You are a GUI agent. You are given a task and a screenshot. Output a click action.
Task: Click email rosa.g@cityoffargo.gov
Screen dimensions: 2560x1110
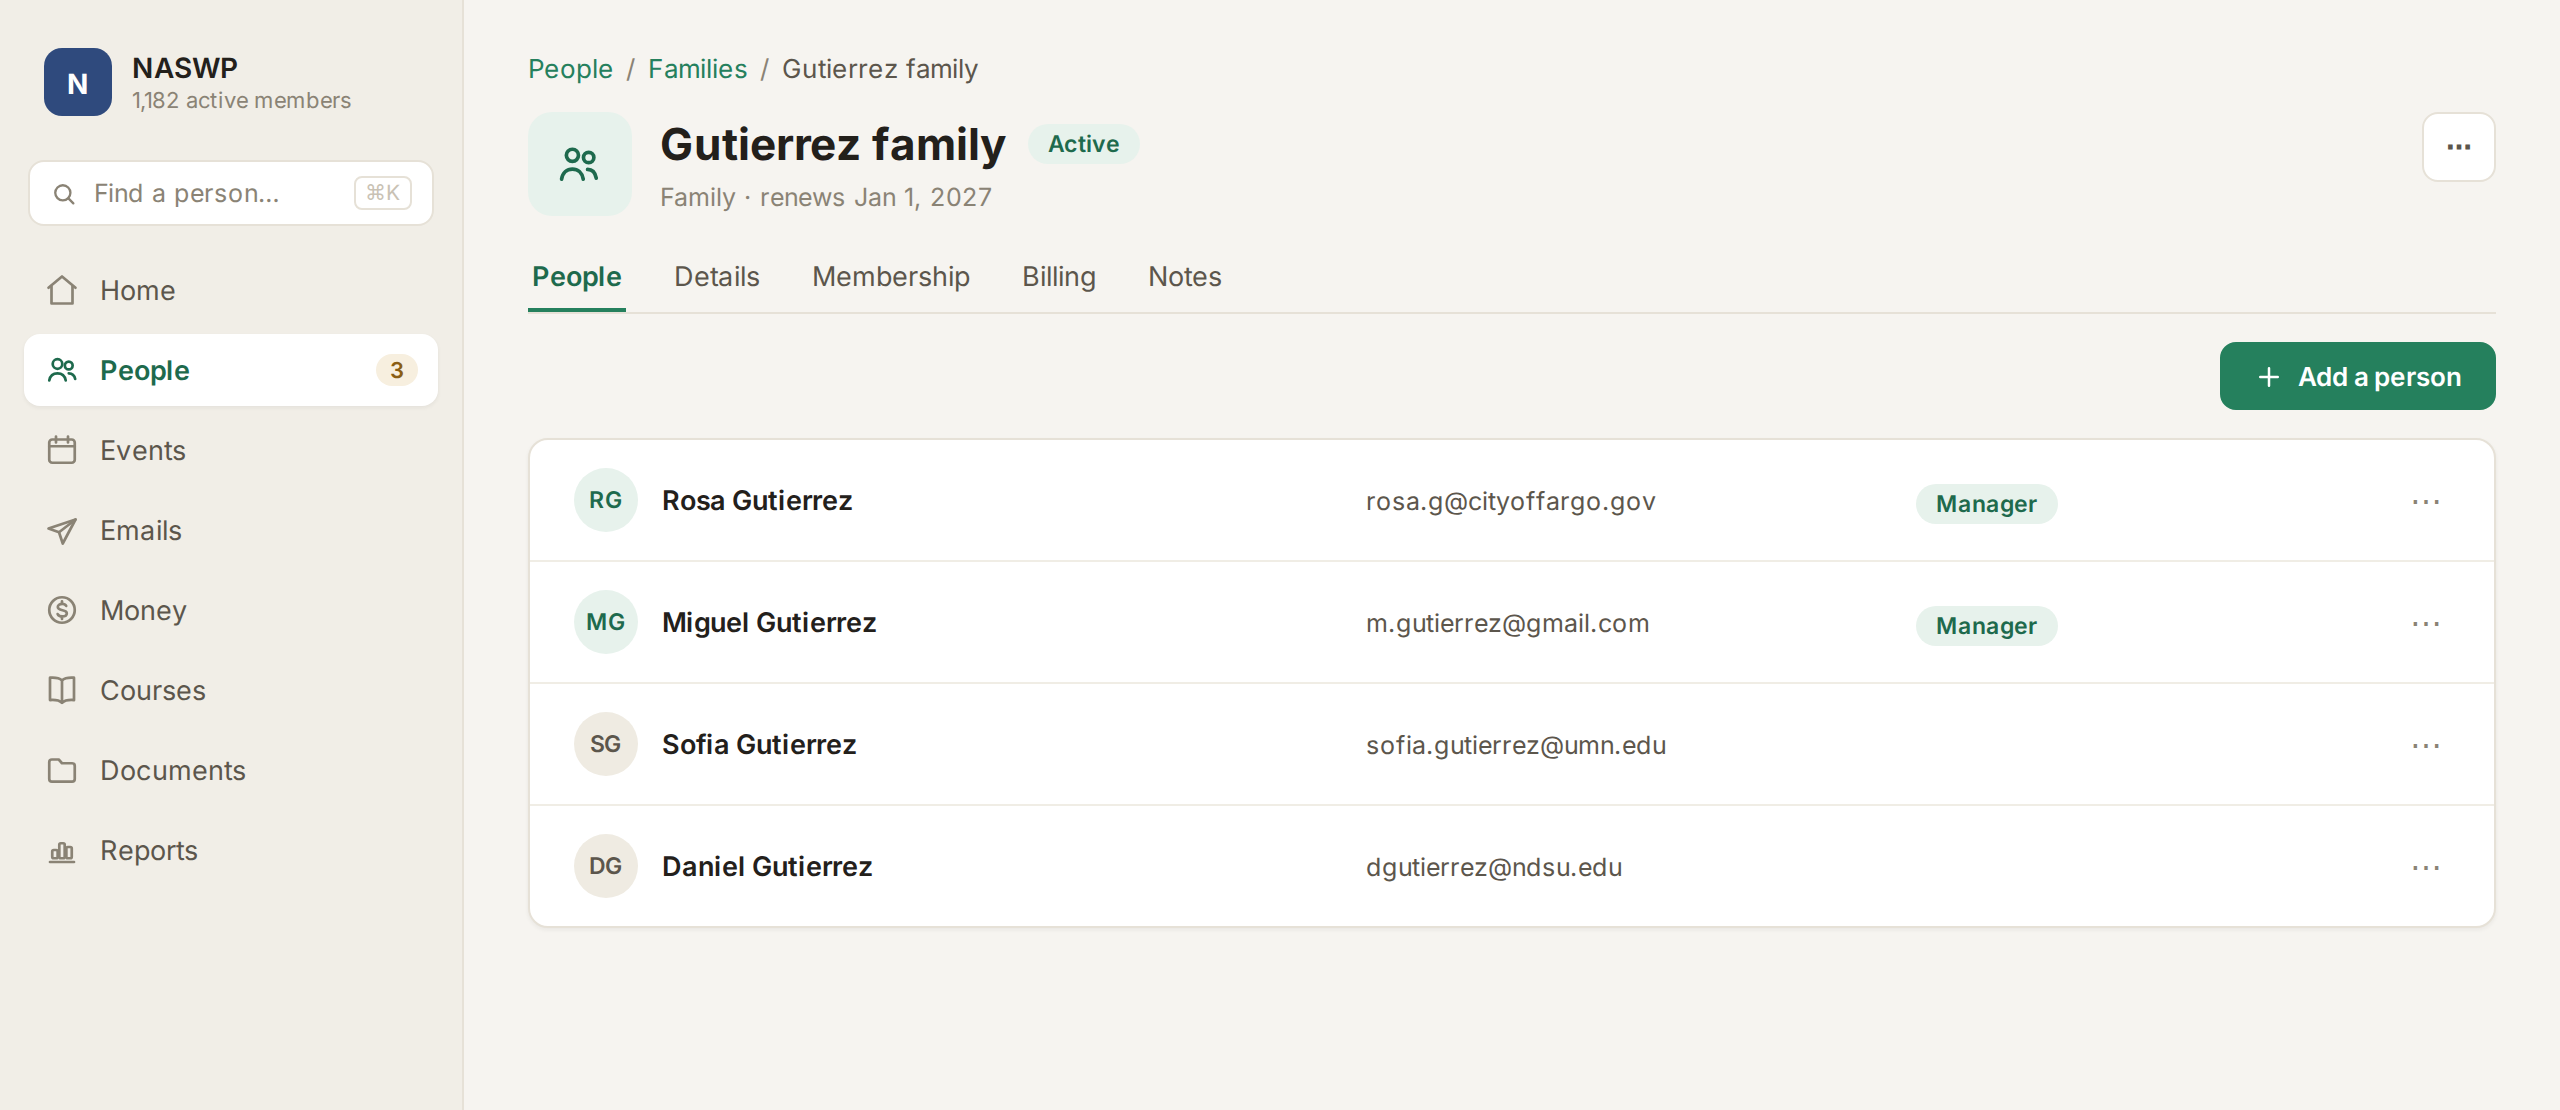[x=1511, y=502]
